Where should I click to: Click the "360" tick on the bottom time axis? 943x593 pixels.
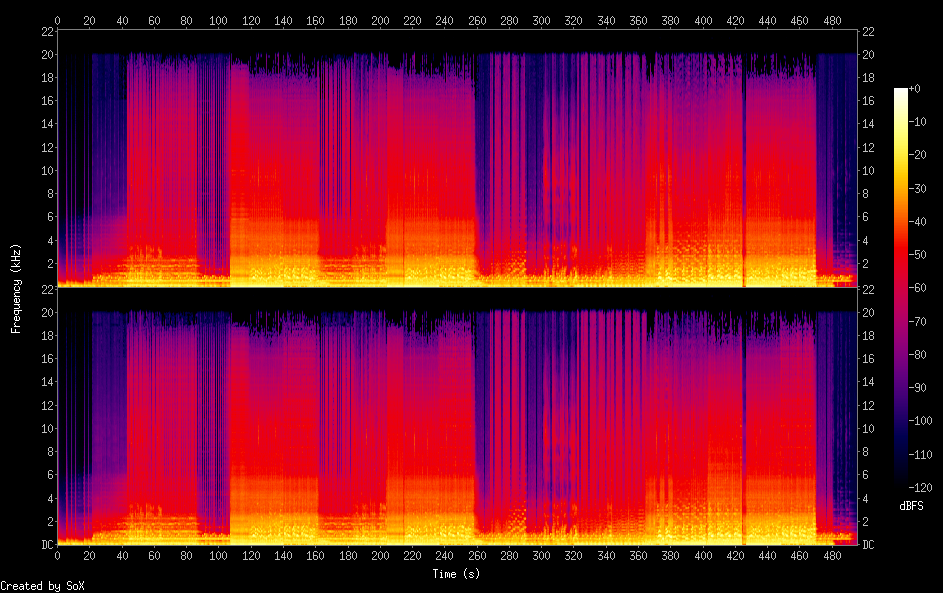pos(638,556)
